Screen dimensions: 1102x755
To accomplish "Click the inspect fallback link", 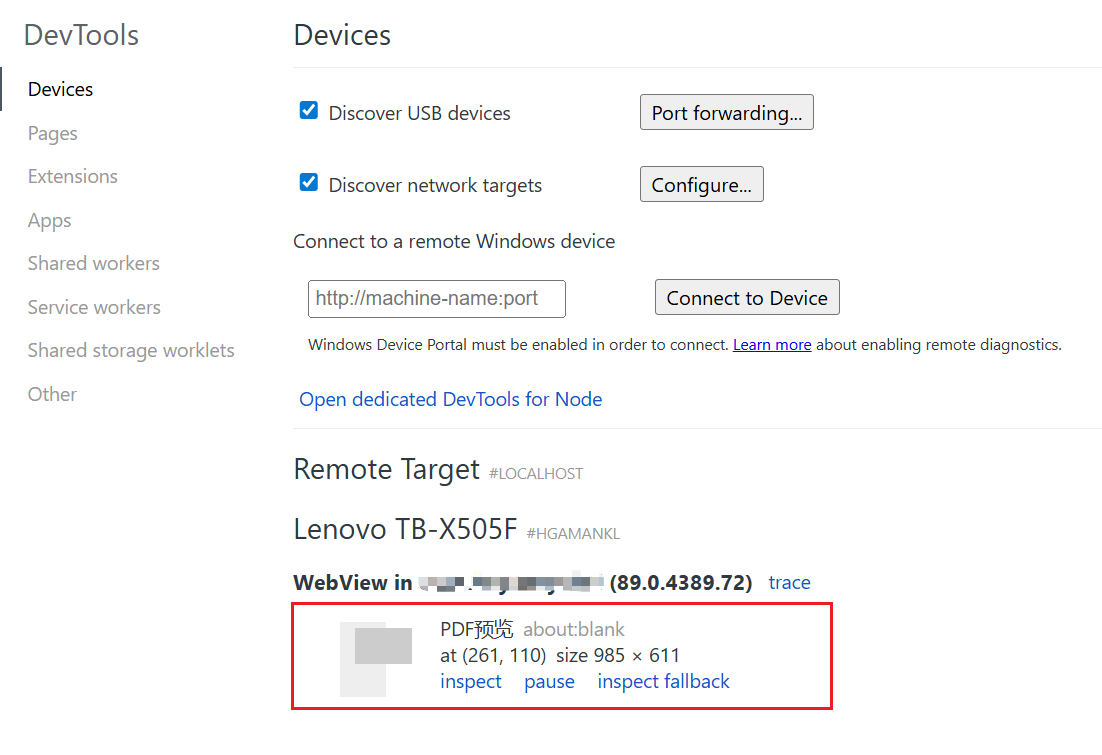I will point(663,681).
